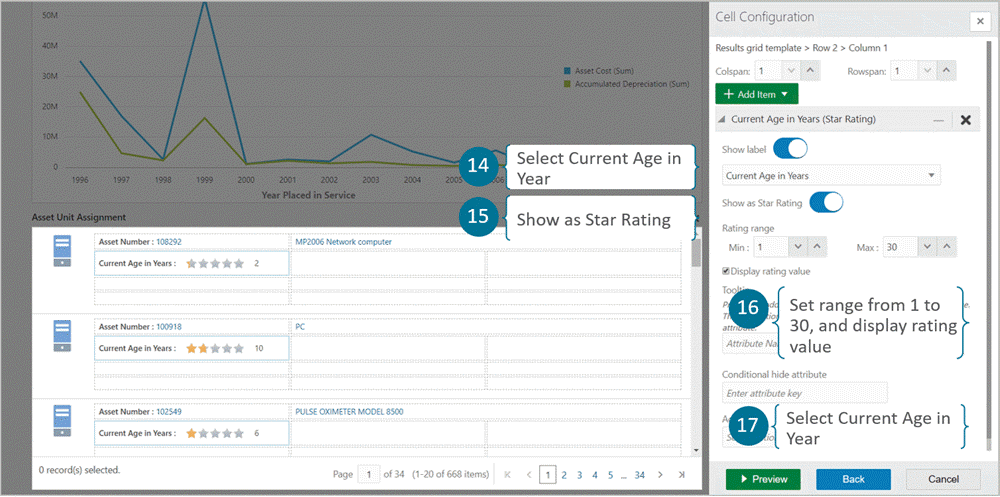The width and height of the screenshot is (1000, 497).
Task: Click the asset icon for 108292
Action: [62, 251]
